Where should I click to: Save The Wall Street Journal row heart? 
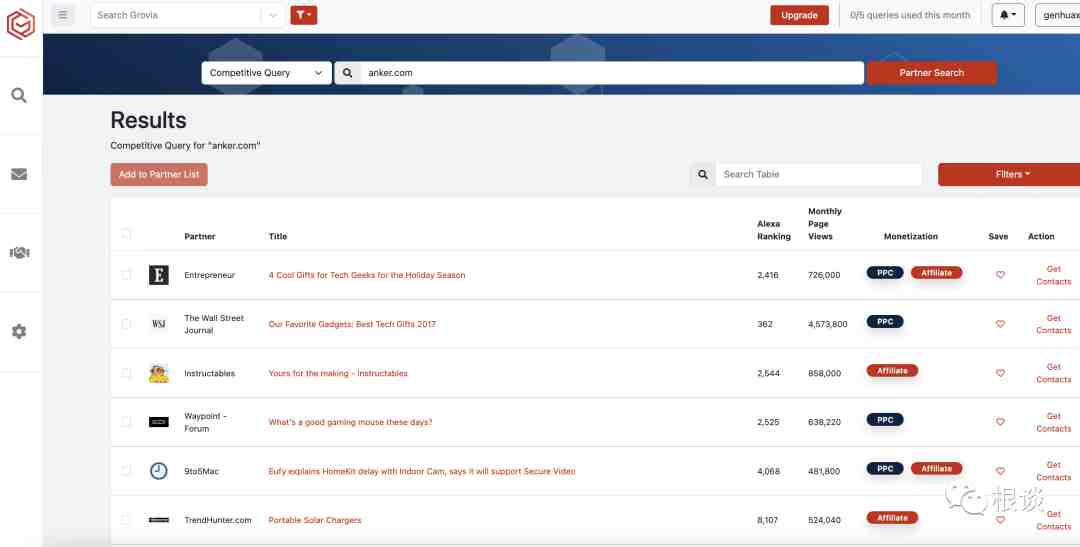(1000, 324)
